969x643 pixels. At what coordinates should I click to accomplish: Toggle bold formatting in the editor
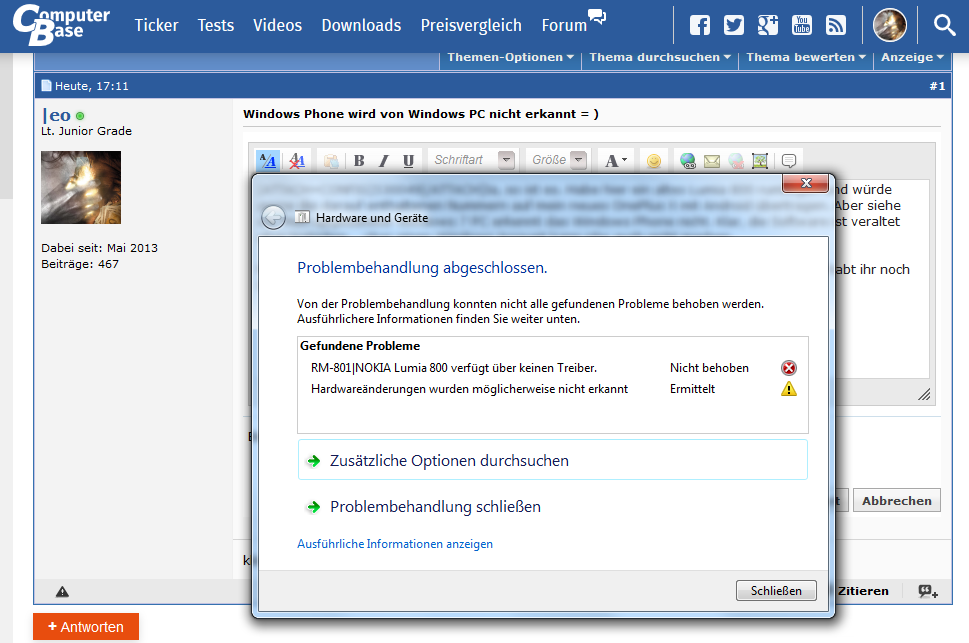point(359,161)
